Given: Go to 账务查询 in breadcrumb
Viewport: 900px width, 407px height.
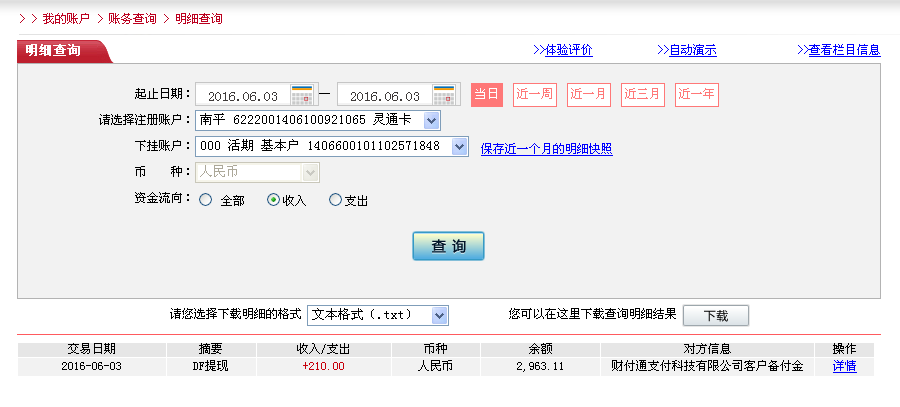Looking at the screenshot, I should (132, 18).
